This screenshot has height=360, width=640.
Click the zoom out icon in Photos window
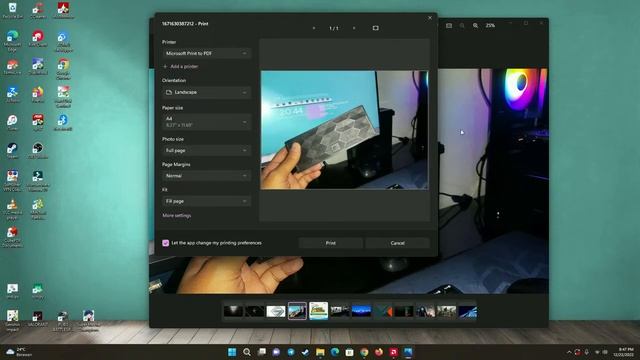pos(462,25)
